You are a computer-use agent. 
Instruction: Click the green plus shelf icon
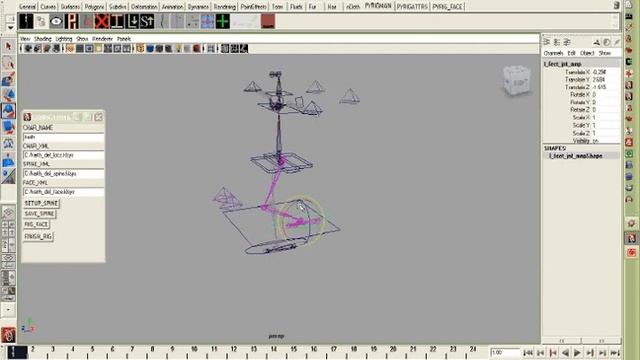coord(222,21)
